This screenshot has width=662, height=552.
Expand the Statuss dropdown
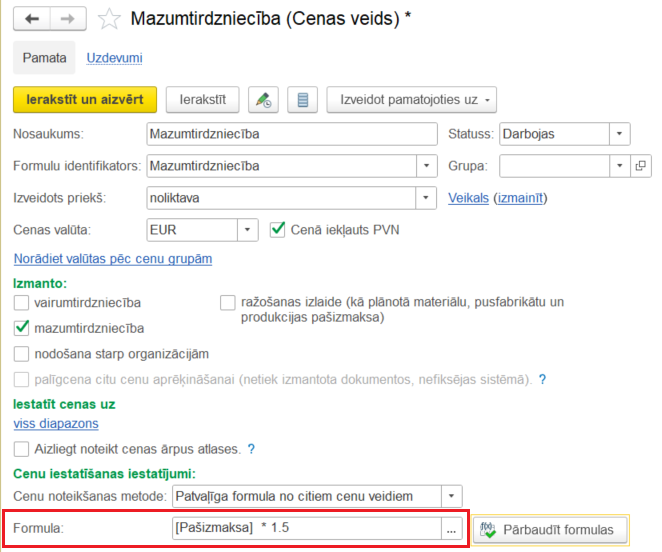point(620,134)
